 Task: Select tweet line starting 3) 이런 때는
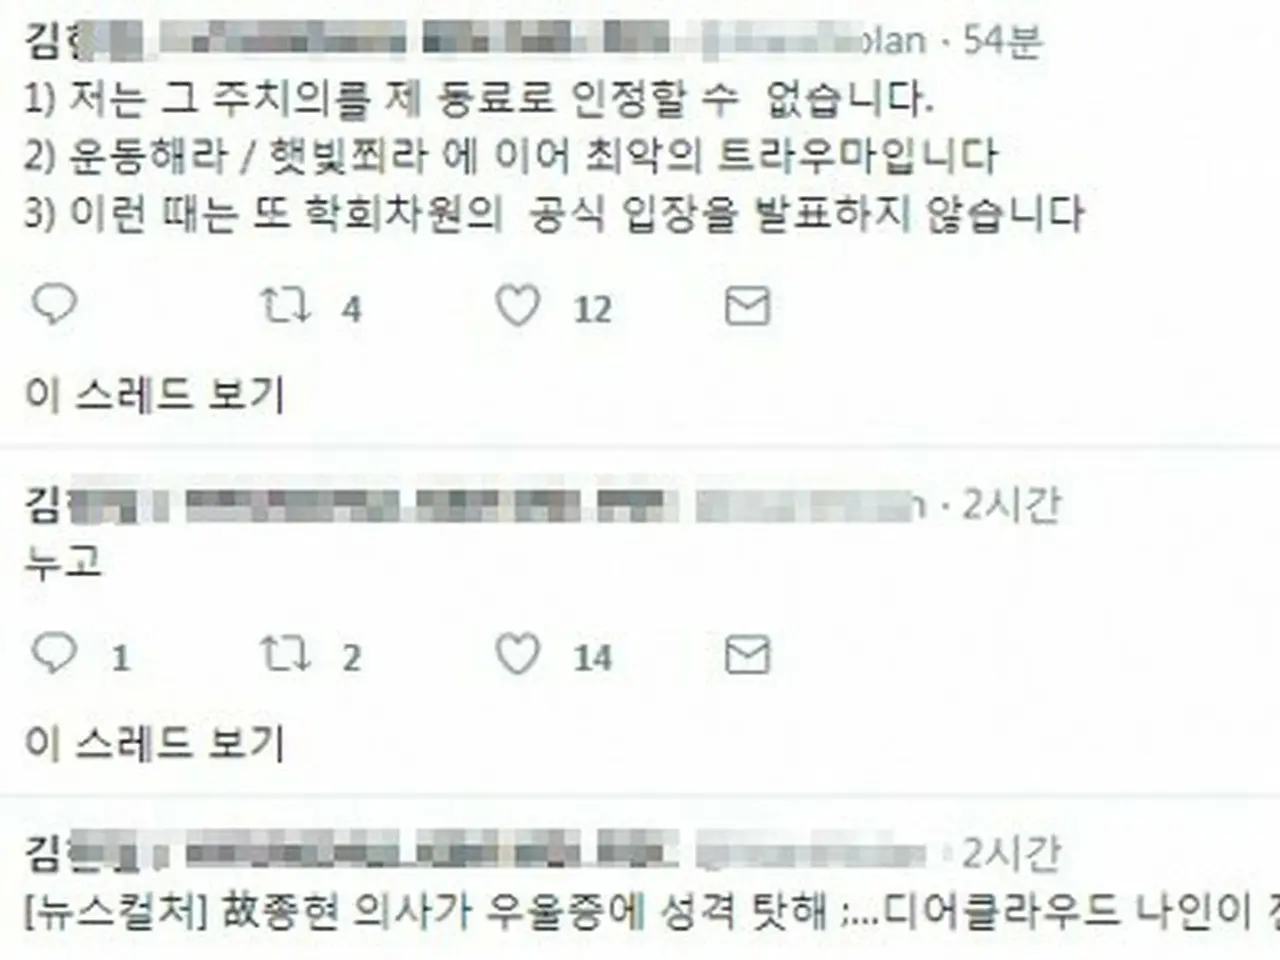[554, 213]
